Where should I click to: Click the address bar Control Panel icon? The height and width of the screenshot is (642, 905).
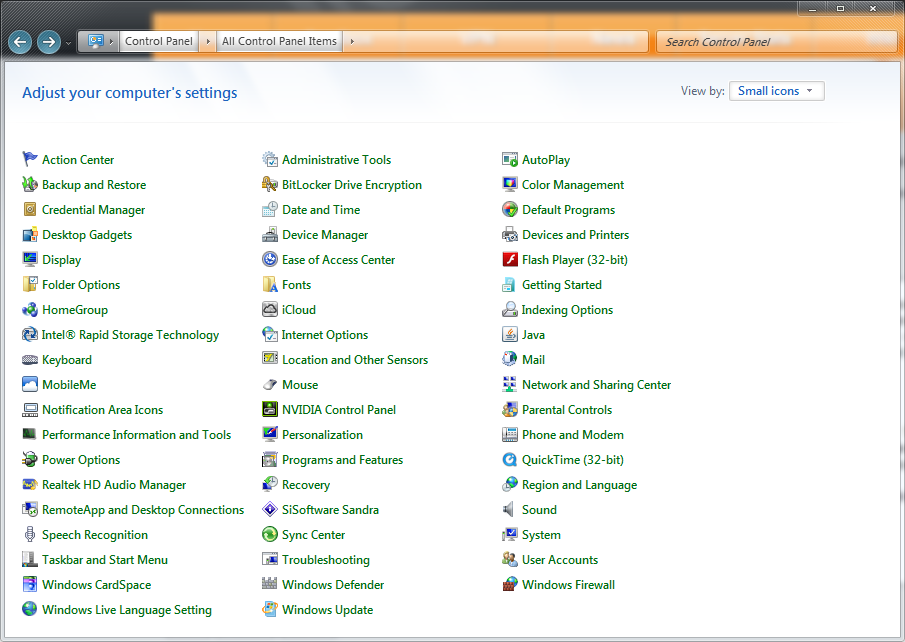tap(96, 41)
